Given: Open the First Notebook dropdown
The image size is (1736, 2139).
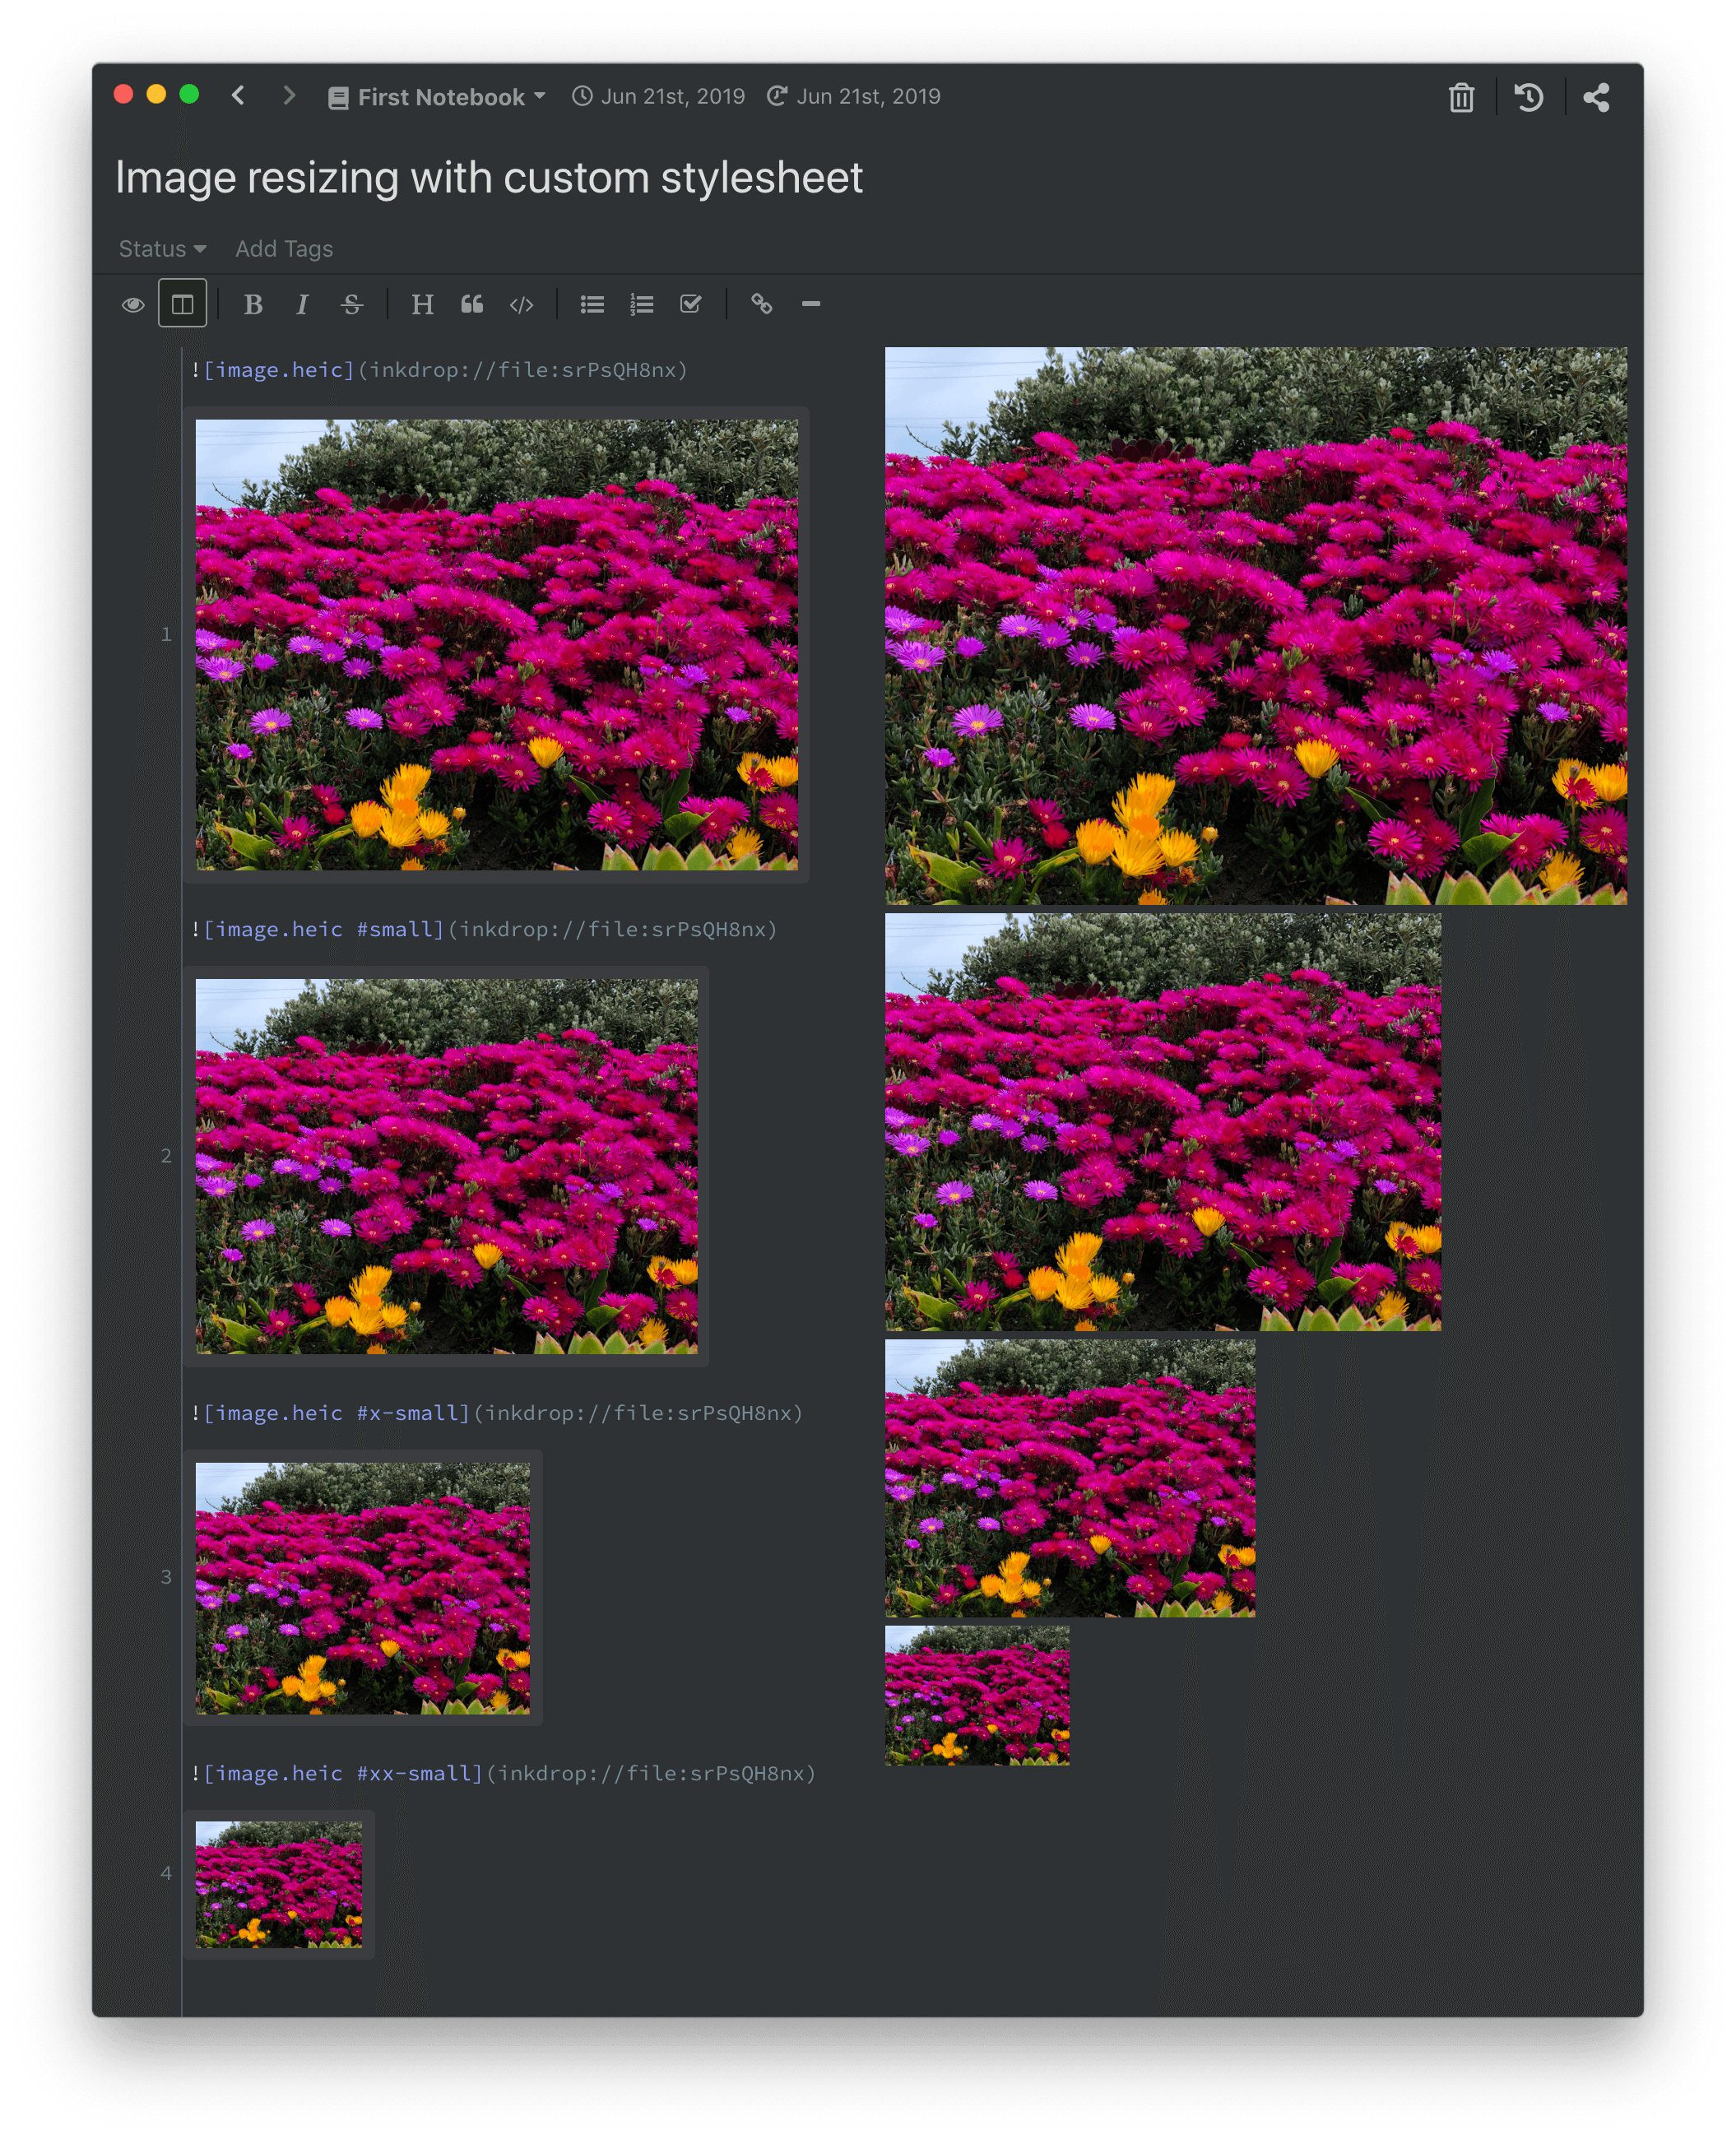Looking at the screenshot, I should pyautogui.click(x=438, y=97).
